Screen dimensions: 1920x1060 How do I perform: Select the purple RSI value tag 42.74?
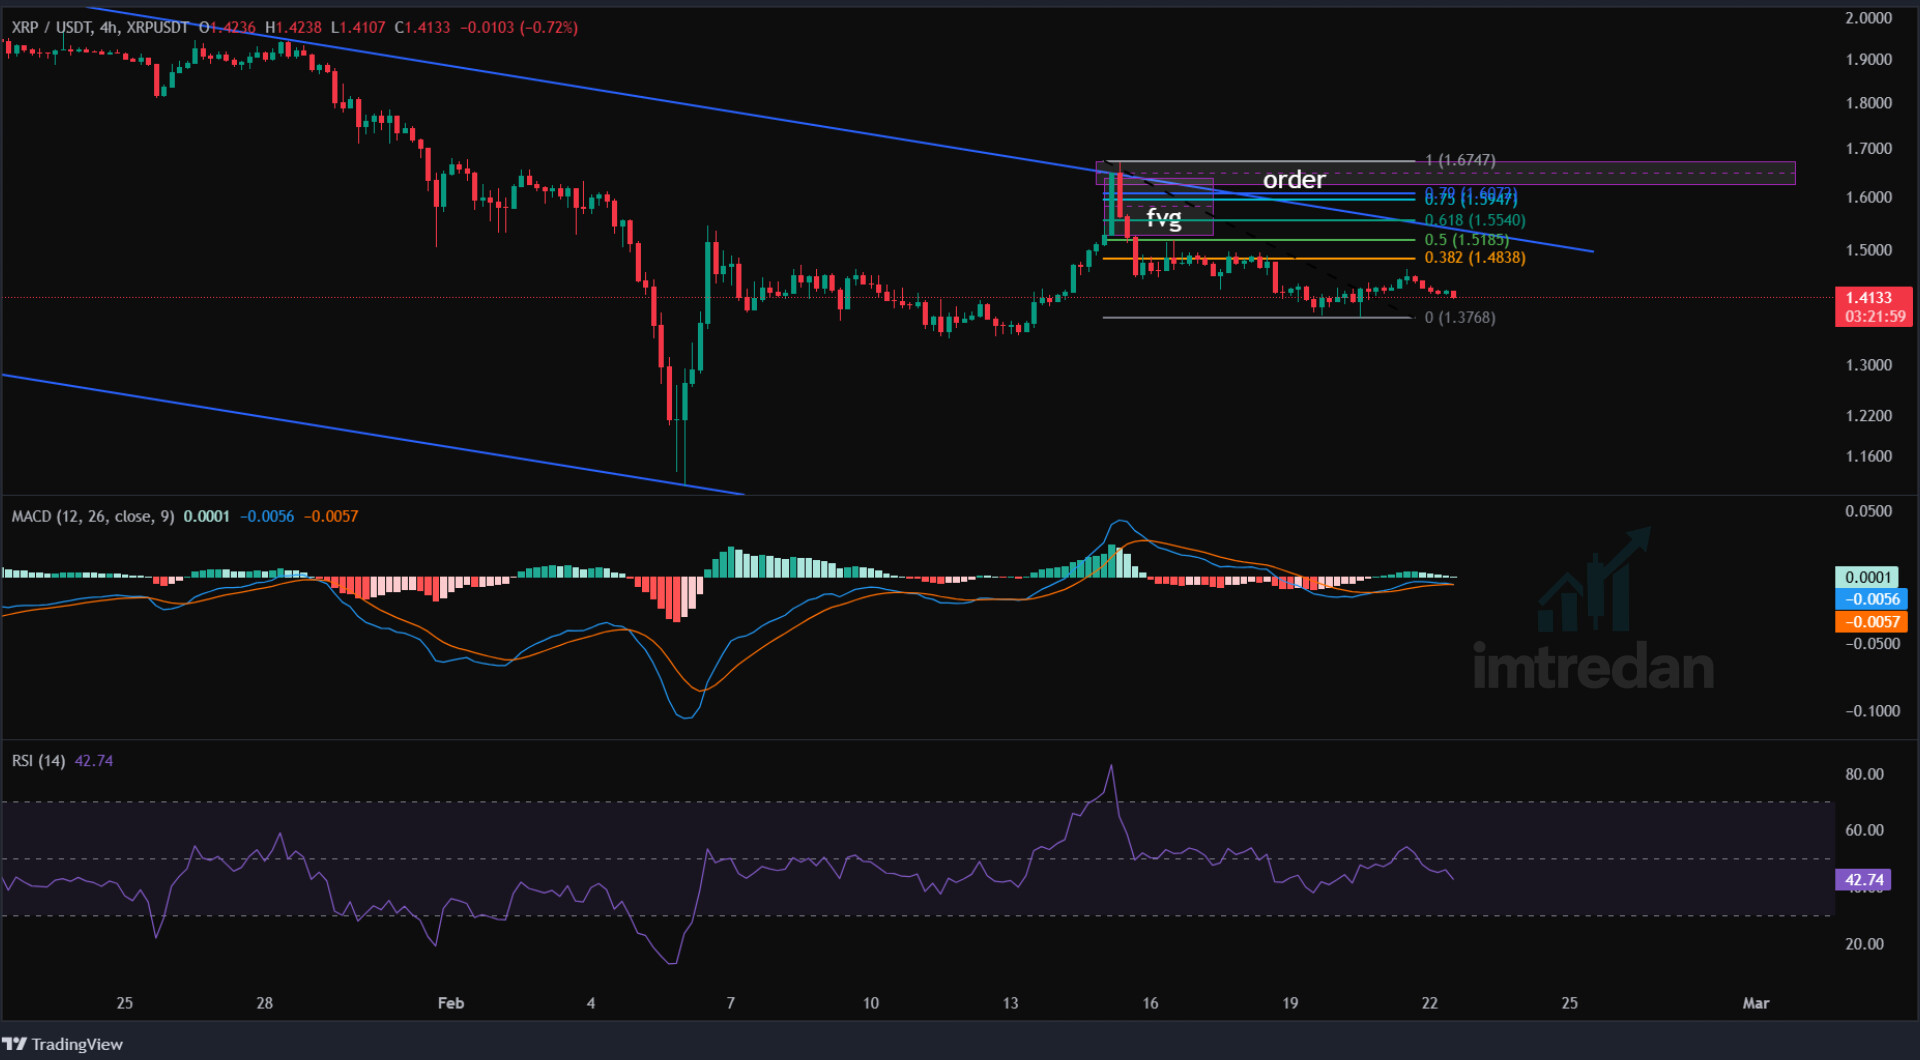click(x=1863, y=880)
